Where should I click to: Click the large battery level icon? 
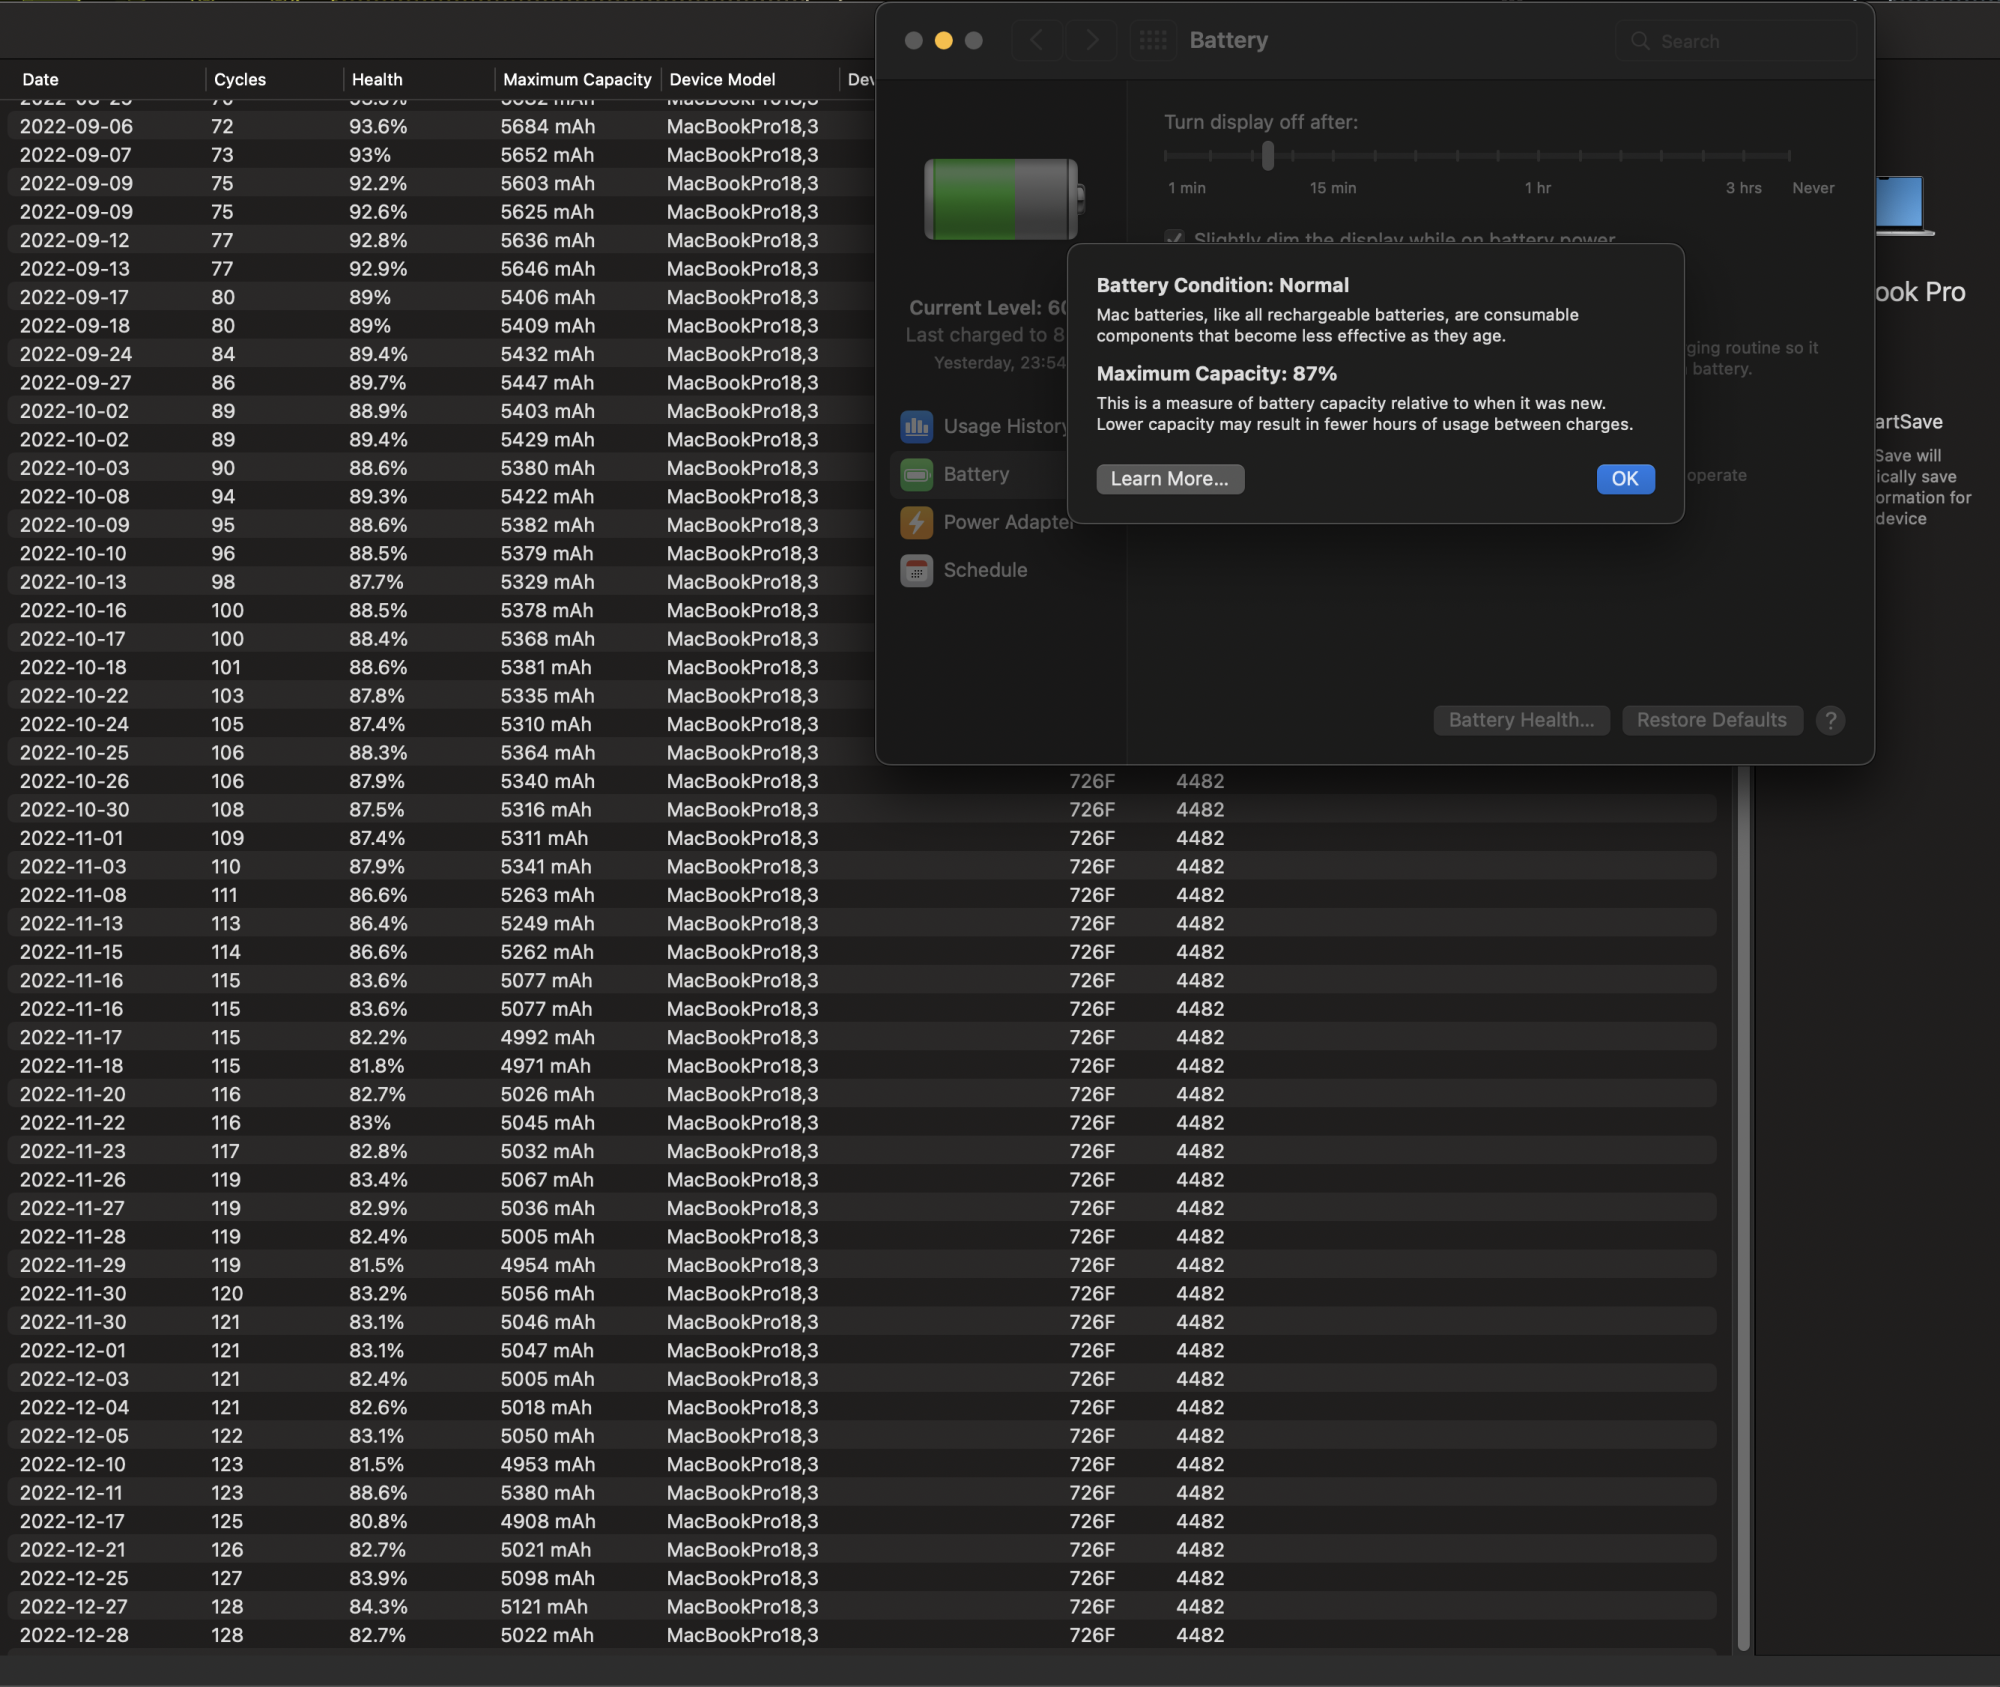point(1003,199)
